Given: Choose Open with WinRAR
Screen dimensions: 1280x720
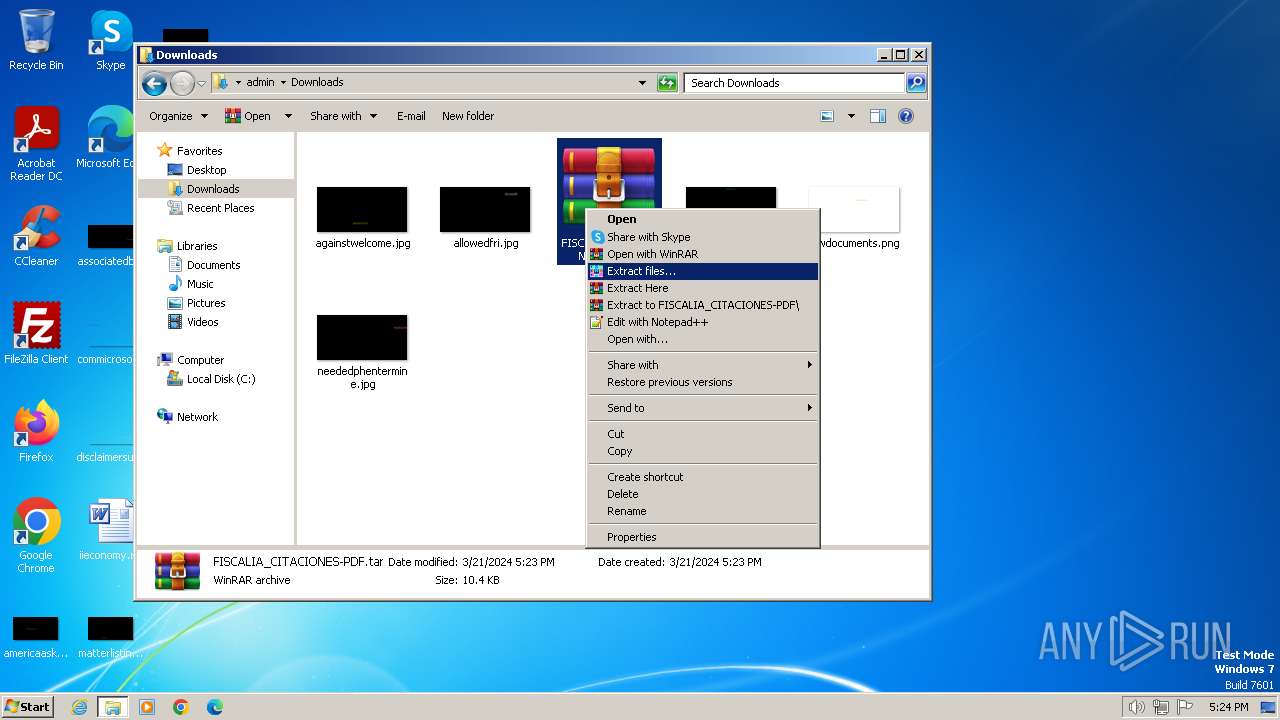Looking at the screenshot, I should point(702,254).
